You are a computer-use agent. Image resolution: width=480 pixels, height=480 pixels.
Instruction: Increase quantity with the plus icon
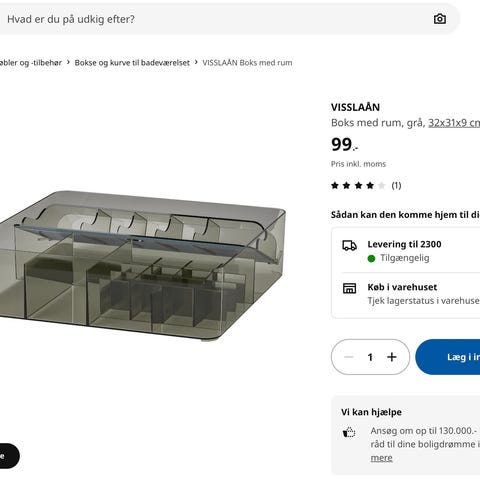click(392, 357)
